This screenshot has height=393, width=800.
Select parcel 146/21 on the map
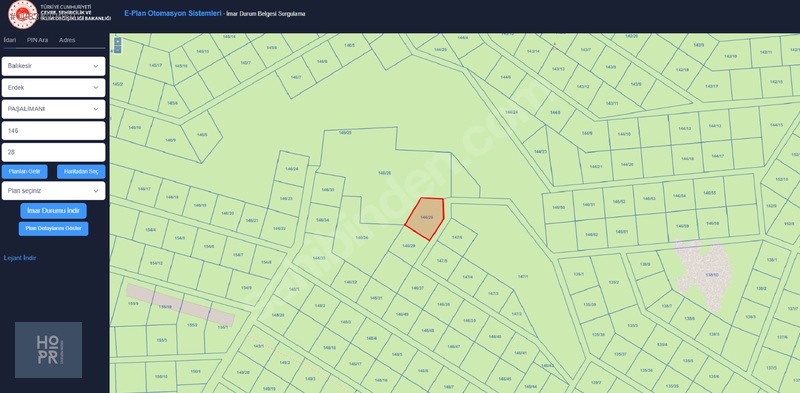(252, 220)
